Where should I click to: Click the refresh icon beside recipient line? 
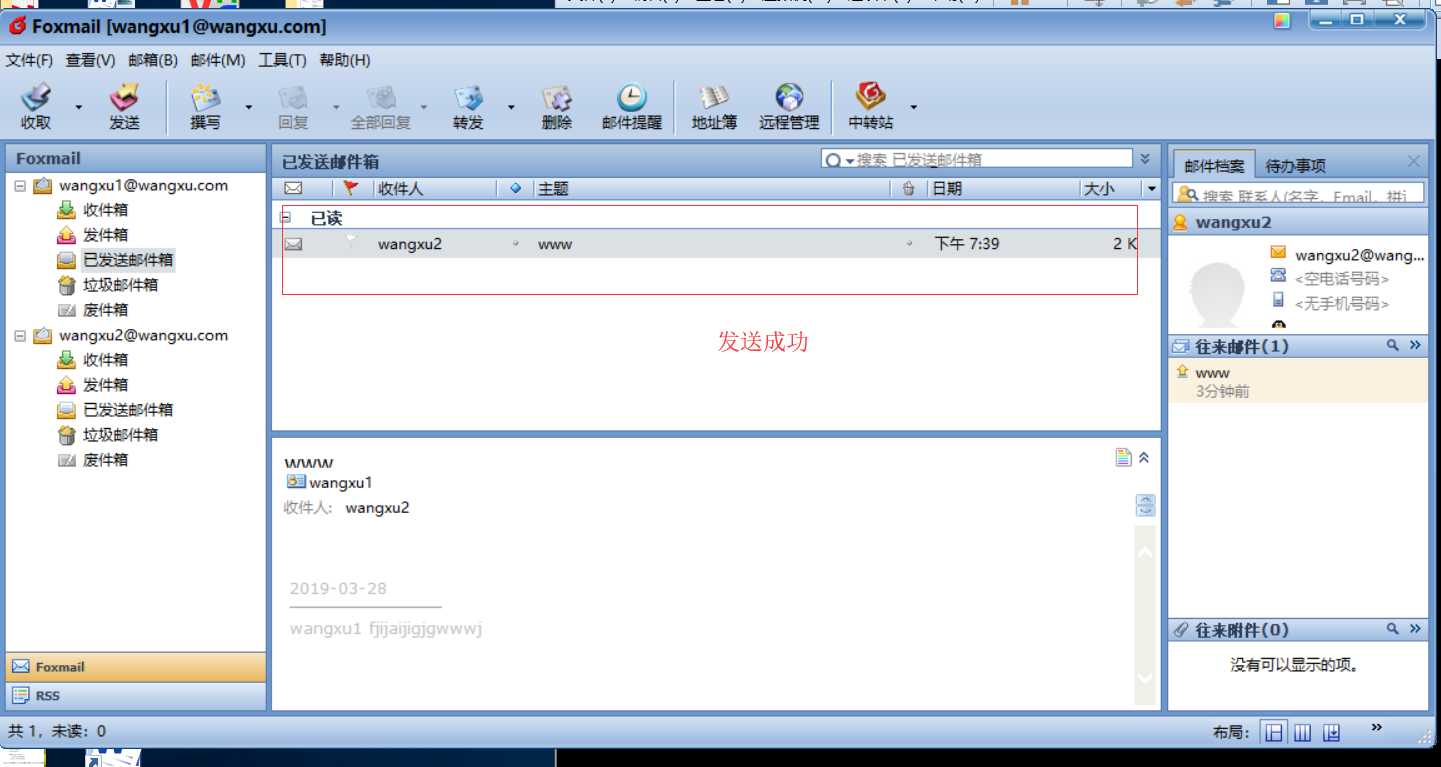(x=1146, y=506)
